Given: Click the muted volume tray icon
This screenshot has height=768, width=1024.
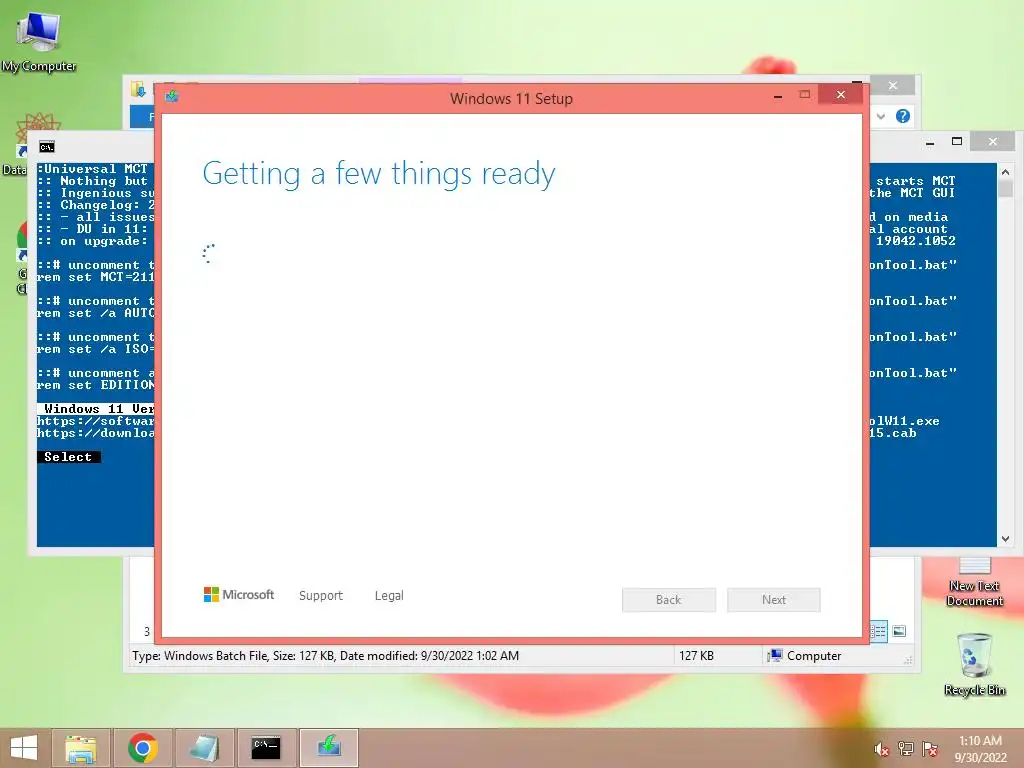Looking at the screenshot, I should [881, 749].
